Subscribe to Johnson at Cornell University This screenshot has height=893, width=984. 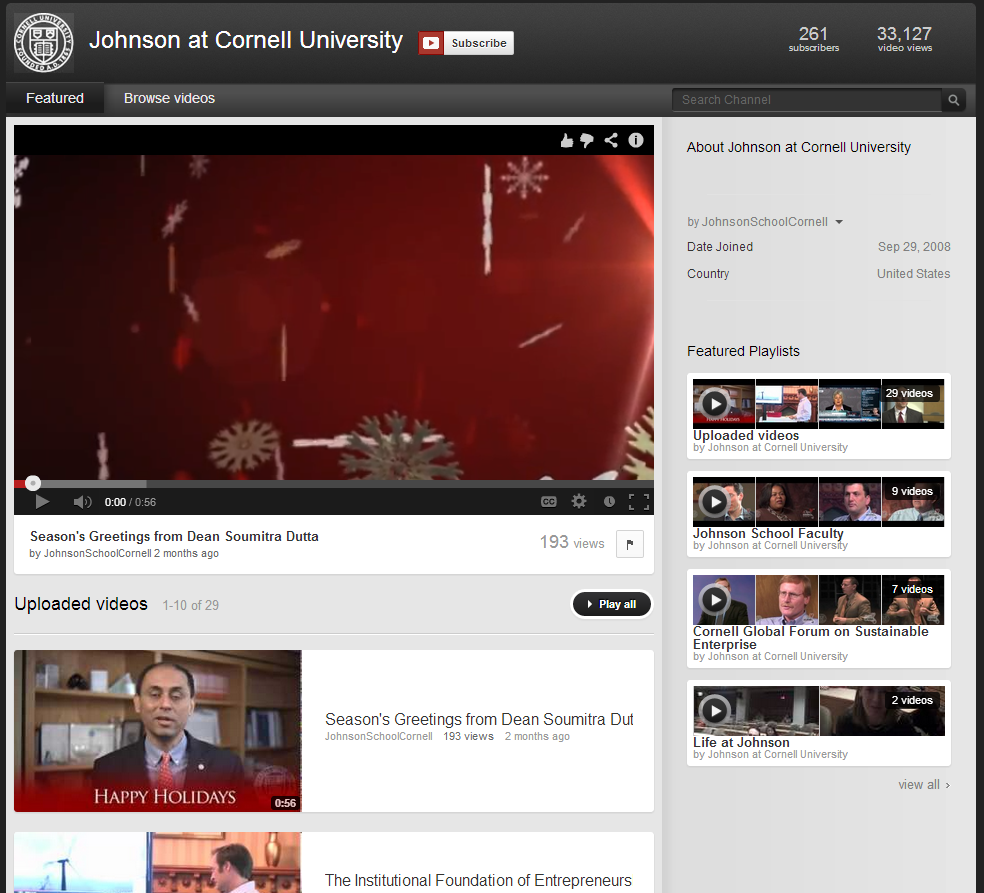pyautogui.click(x=479, y=43)
